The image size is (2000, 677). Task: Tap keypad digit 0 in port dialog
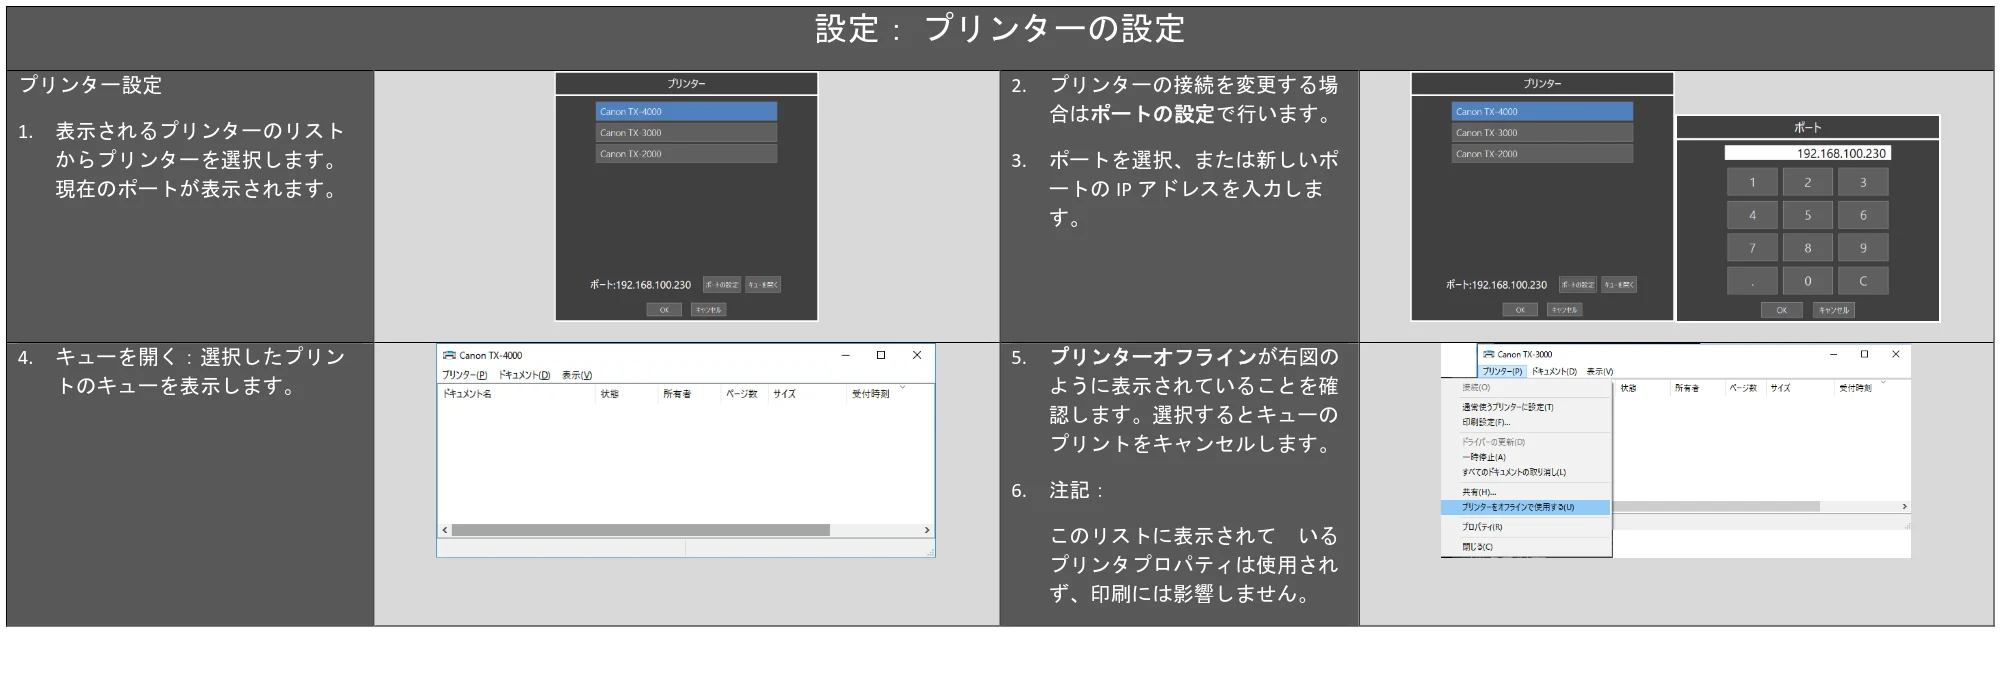tap(1807, 281)
